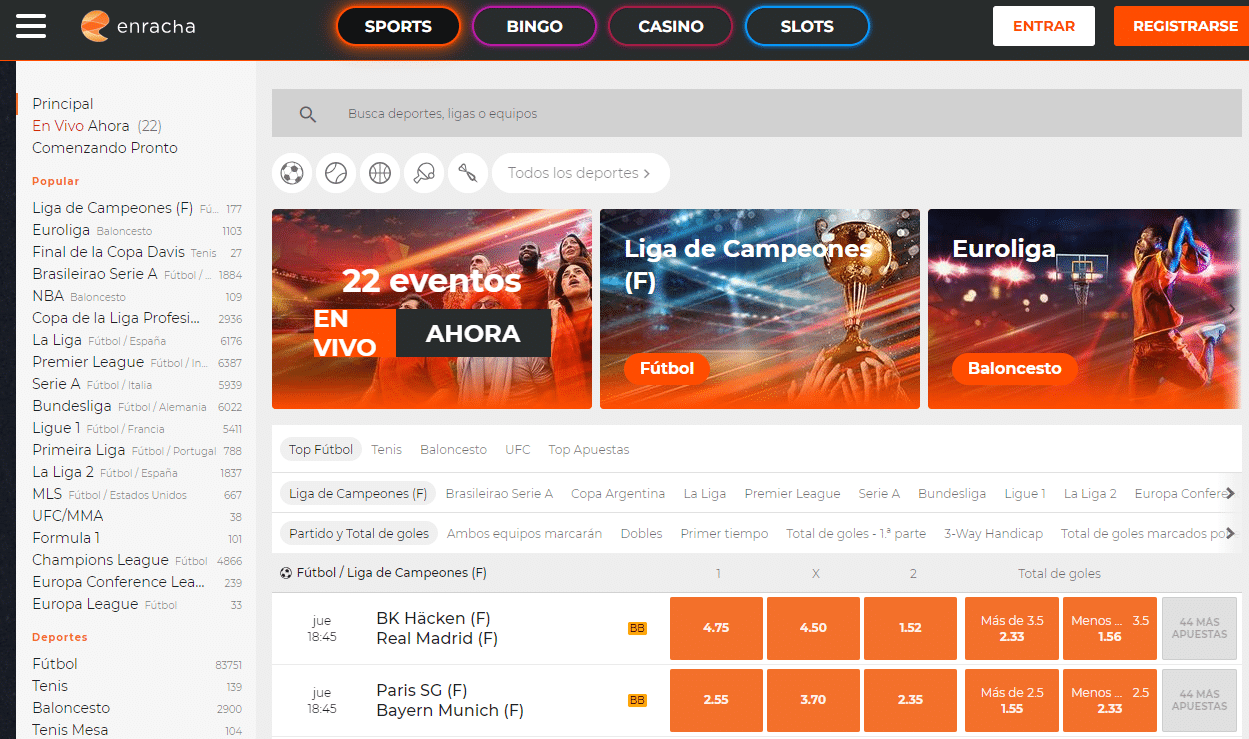Screen dimensions: 1249x739
Task: Click the BB badge for BK Häcken match
Action: [x=637, y=628]
